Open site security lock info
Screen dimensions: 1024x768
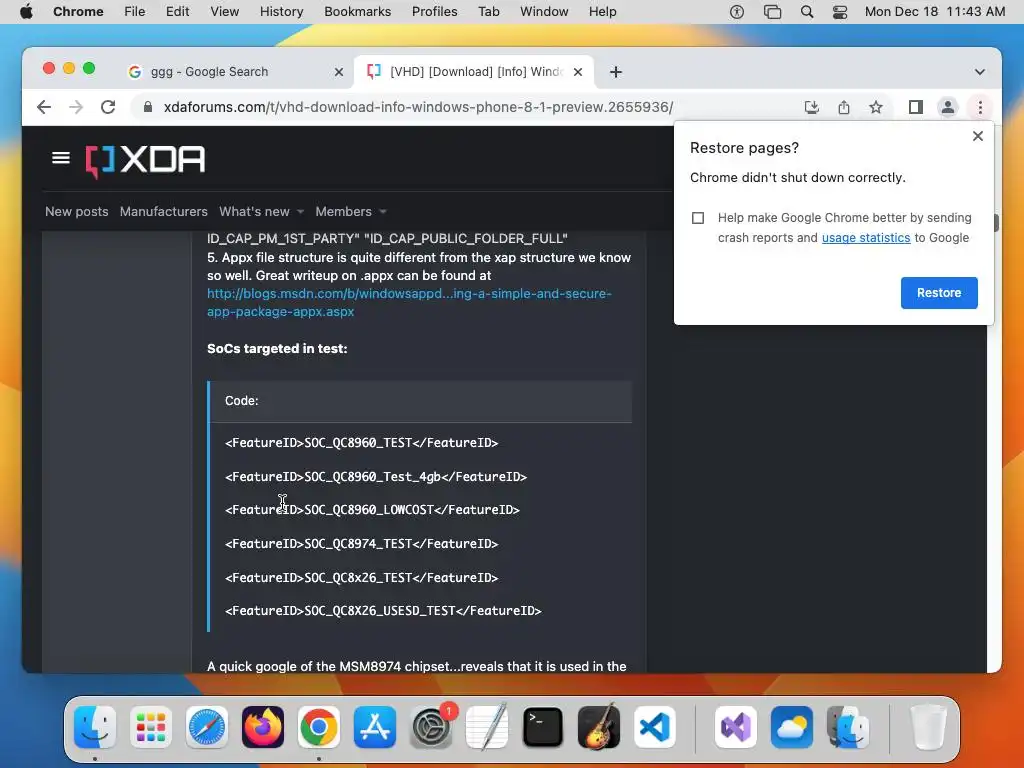click(x=148, y=107)
